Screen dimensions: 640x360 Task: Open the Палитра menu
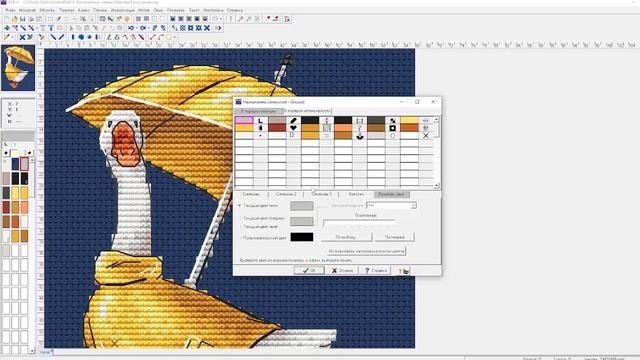[x=67, y=10]
